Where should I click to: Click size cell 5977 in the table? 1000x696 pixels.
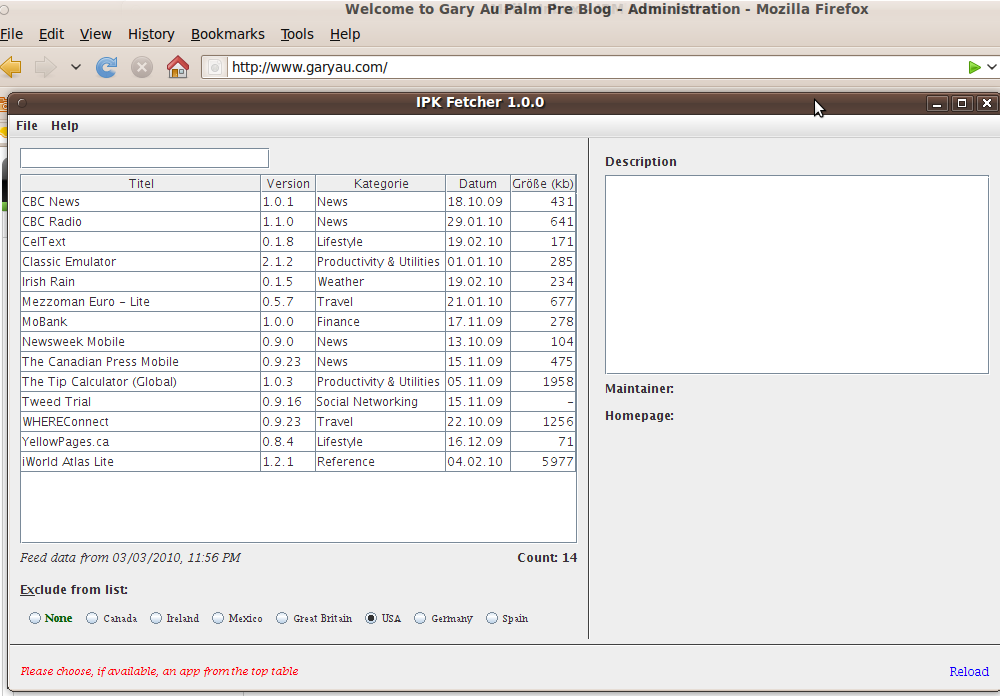(543, 461)
